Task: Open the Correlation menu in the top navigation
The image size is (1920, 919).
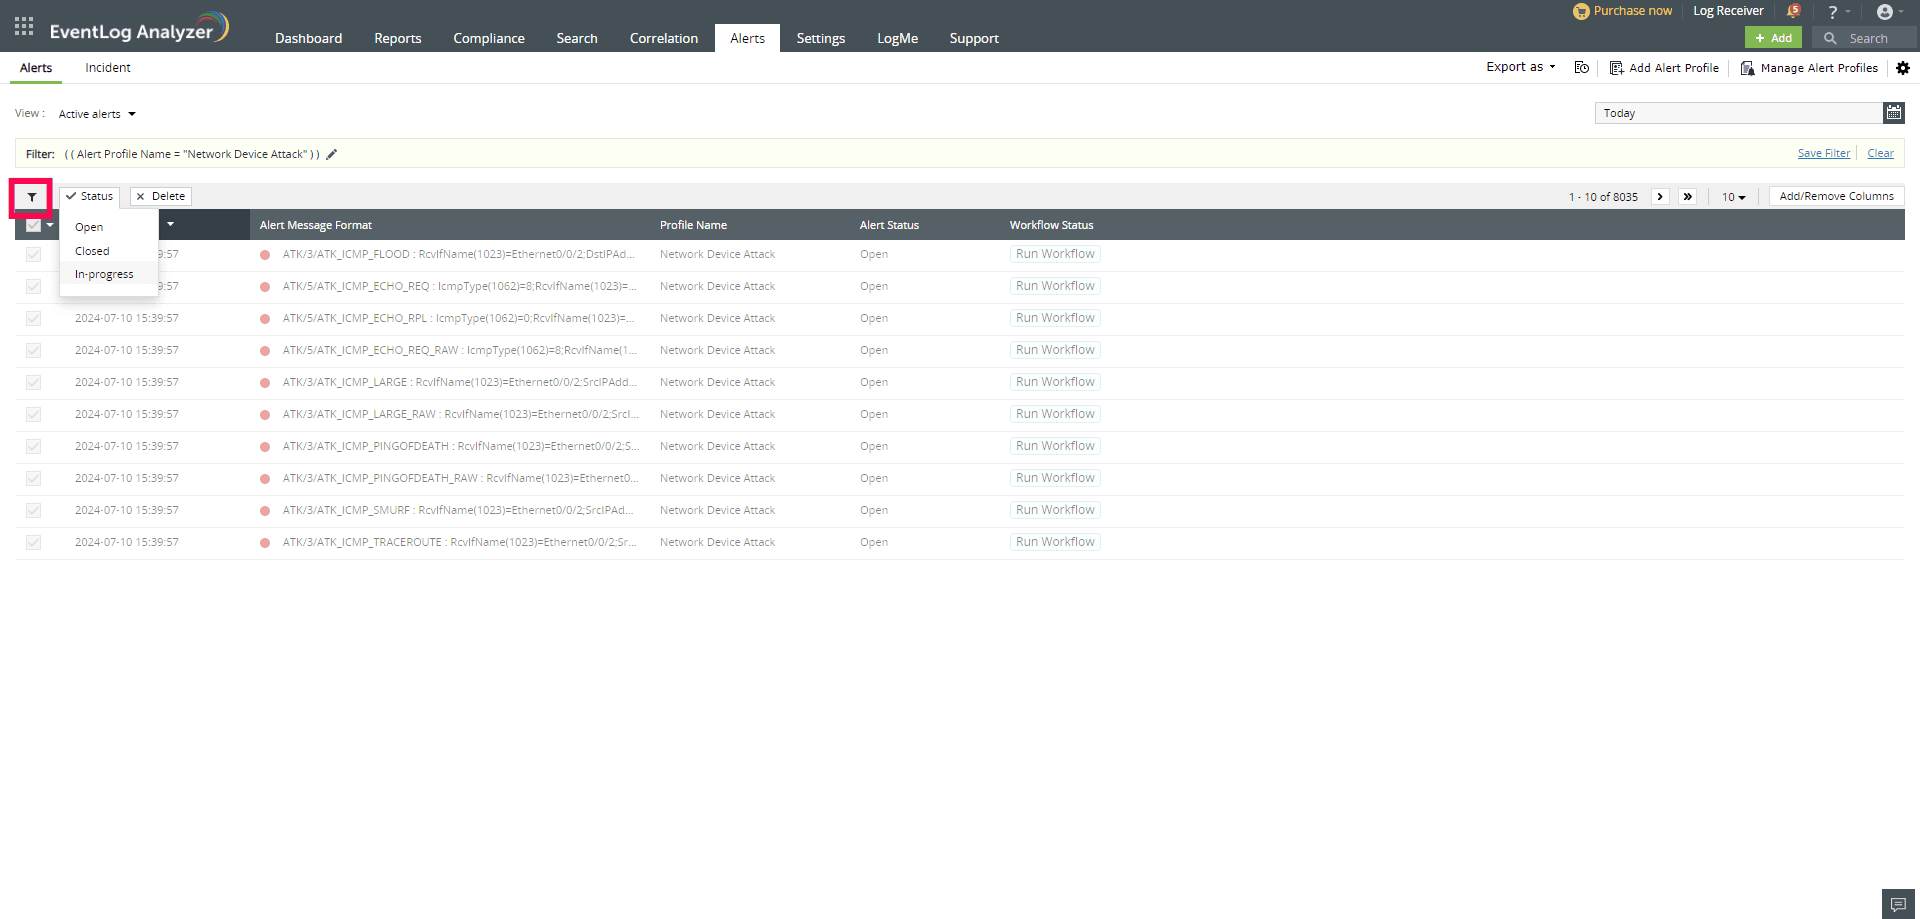Action: [x=663, y=38]
